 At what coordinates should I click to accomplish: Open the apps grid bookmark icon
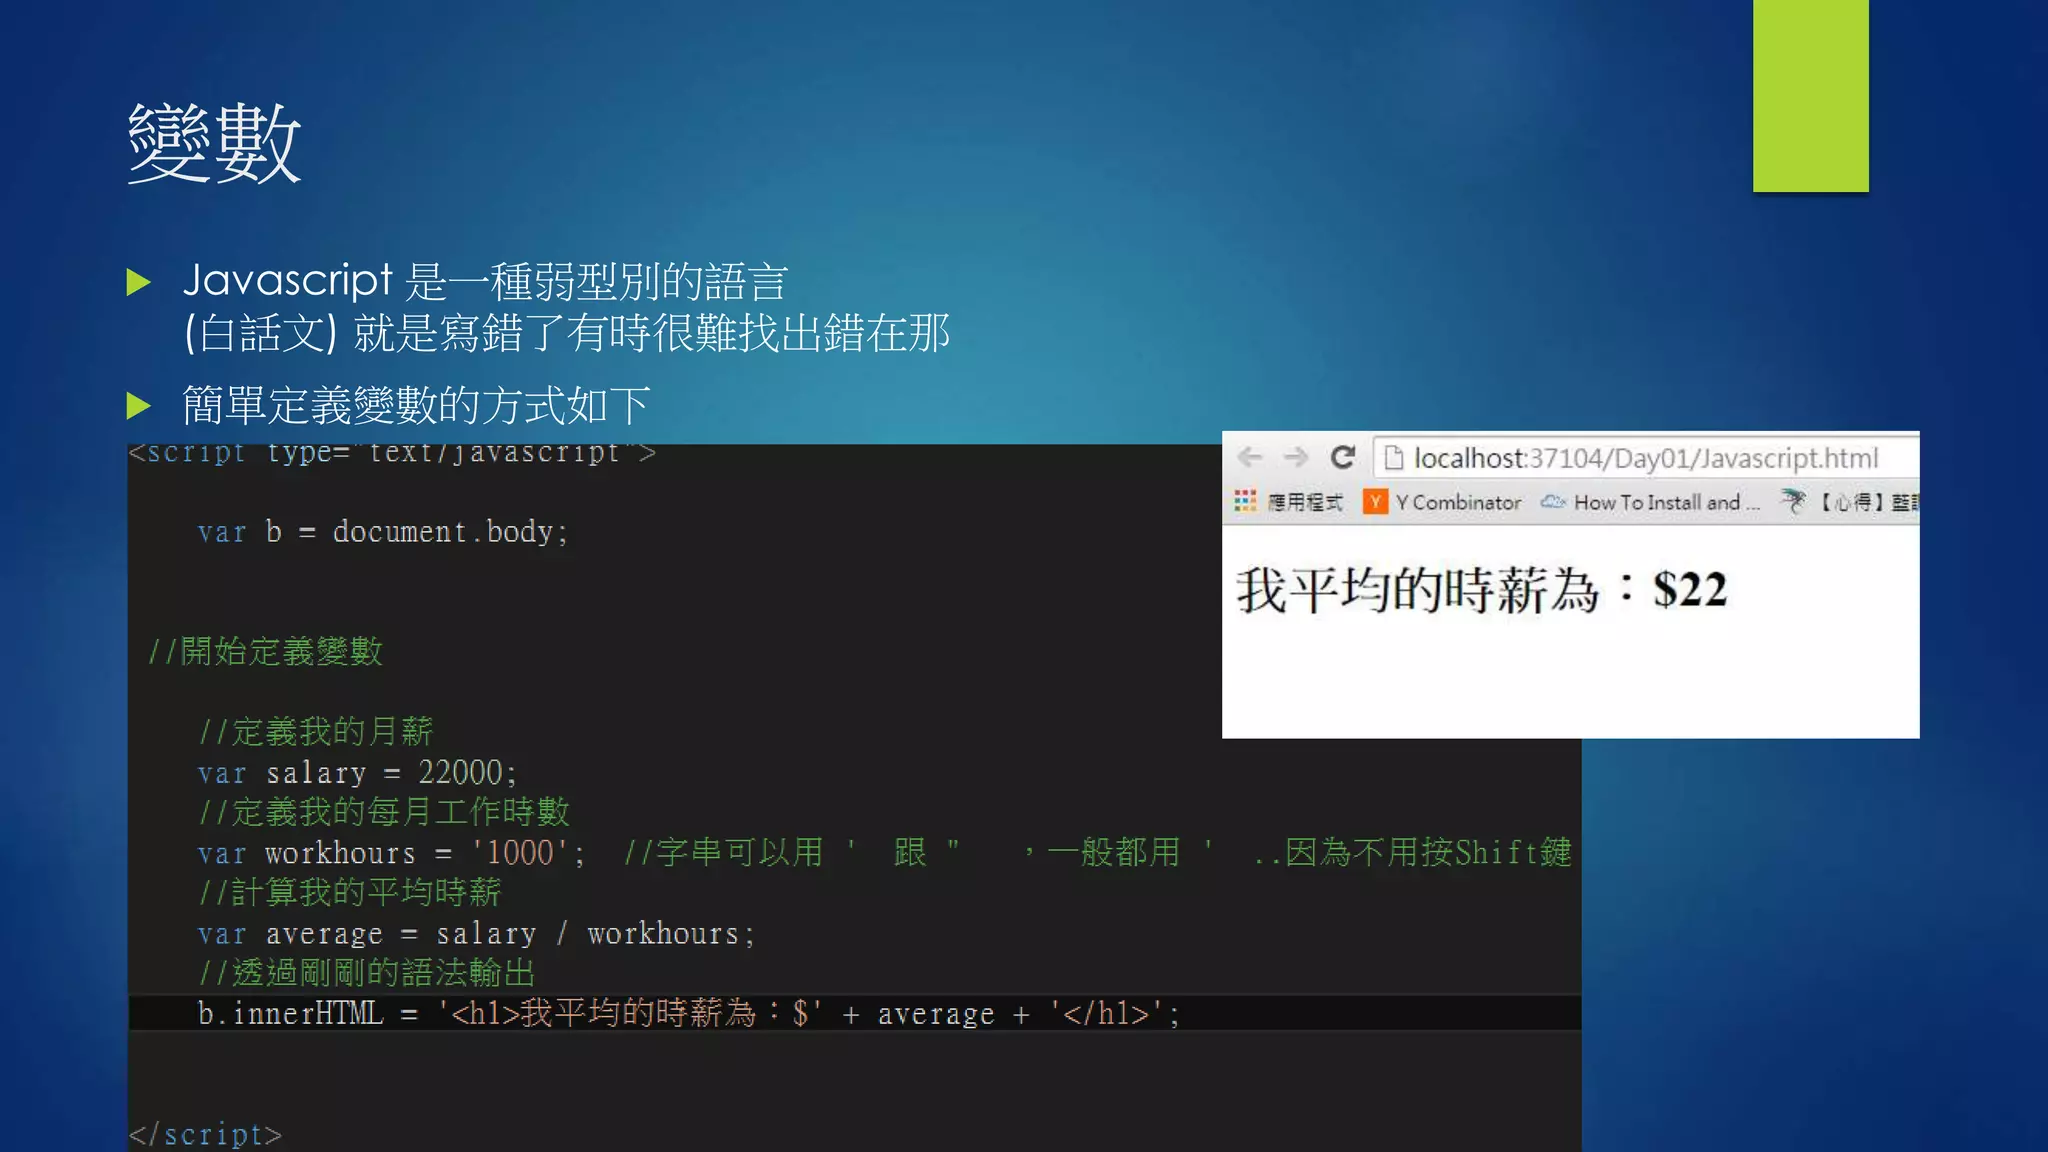(1245, 501)
